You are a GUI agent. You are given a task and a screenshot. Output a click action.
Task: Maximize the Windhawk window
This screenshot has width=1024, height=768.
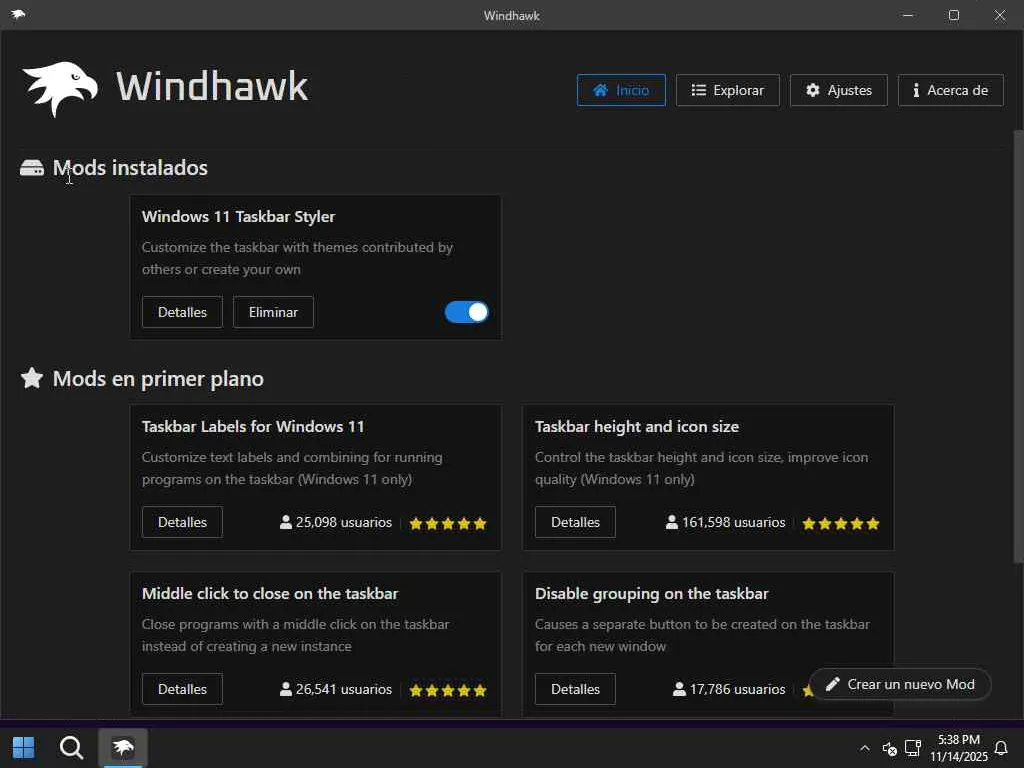coord(953,15)
